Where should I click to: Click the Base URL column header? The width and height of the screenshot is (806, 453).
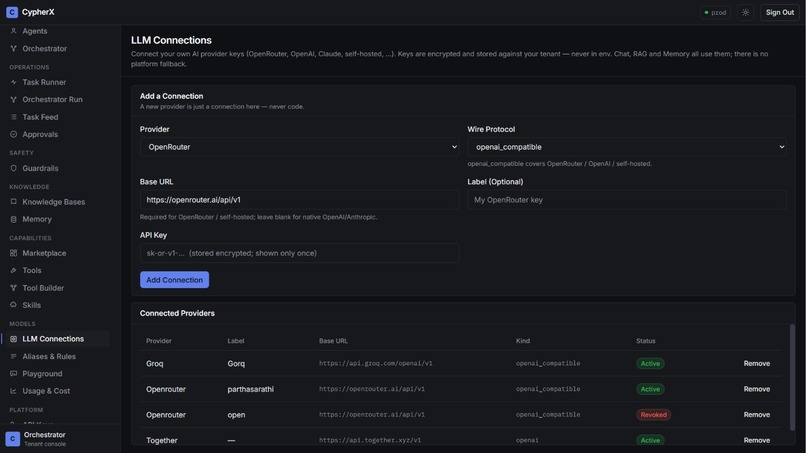coord(333,341)
